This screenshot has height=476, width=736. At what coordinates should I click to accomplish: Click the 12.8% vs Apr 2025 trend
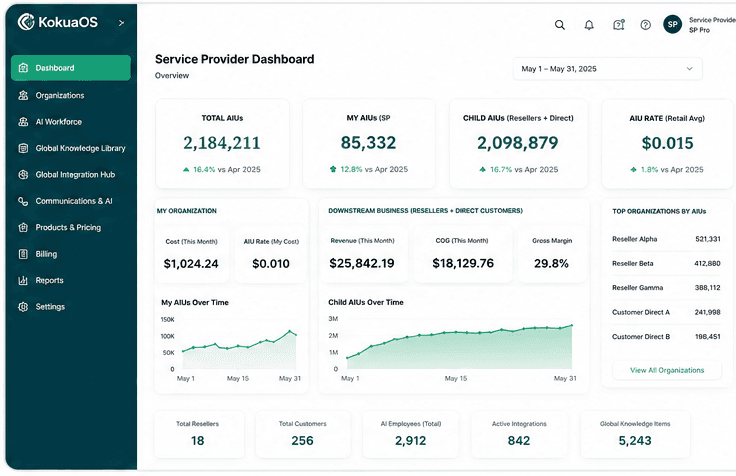point(368,169)
